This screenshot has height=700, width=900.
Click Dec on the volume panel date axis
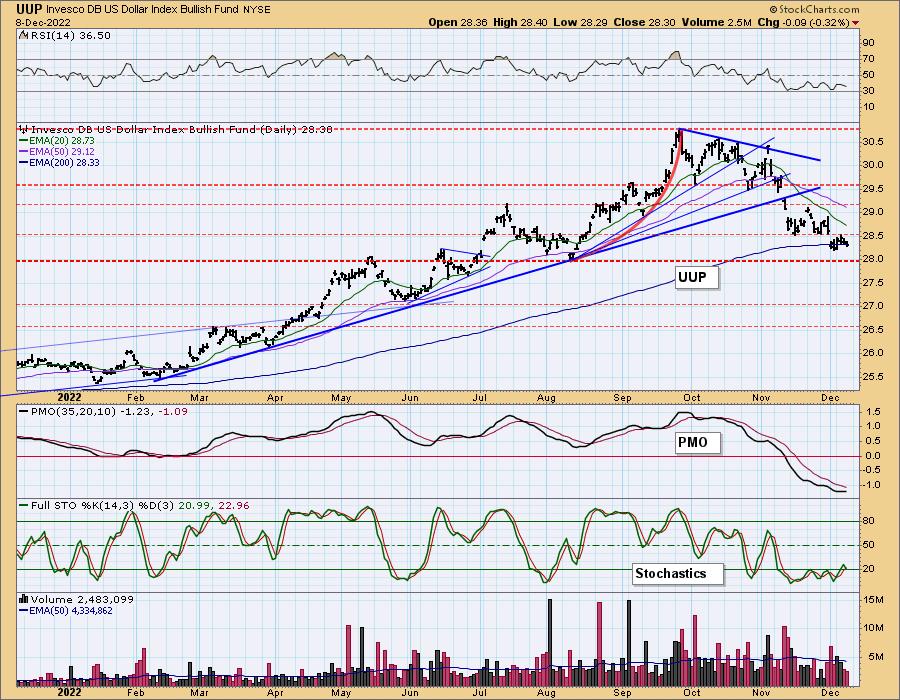click(x=830, y=693)
